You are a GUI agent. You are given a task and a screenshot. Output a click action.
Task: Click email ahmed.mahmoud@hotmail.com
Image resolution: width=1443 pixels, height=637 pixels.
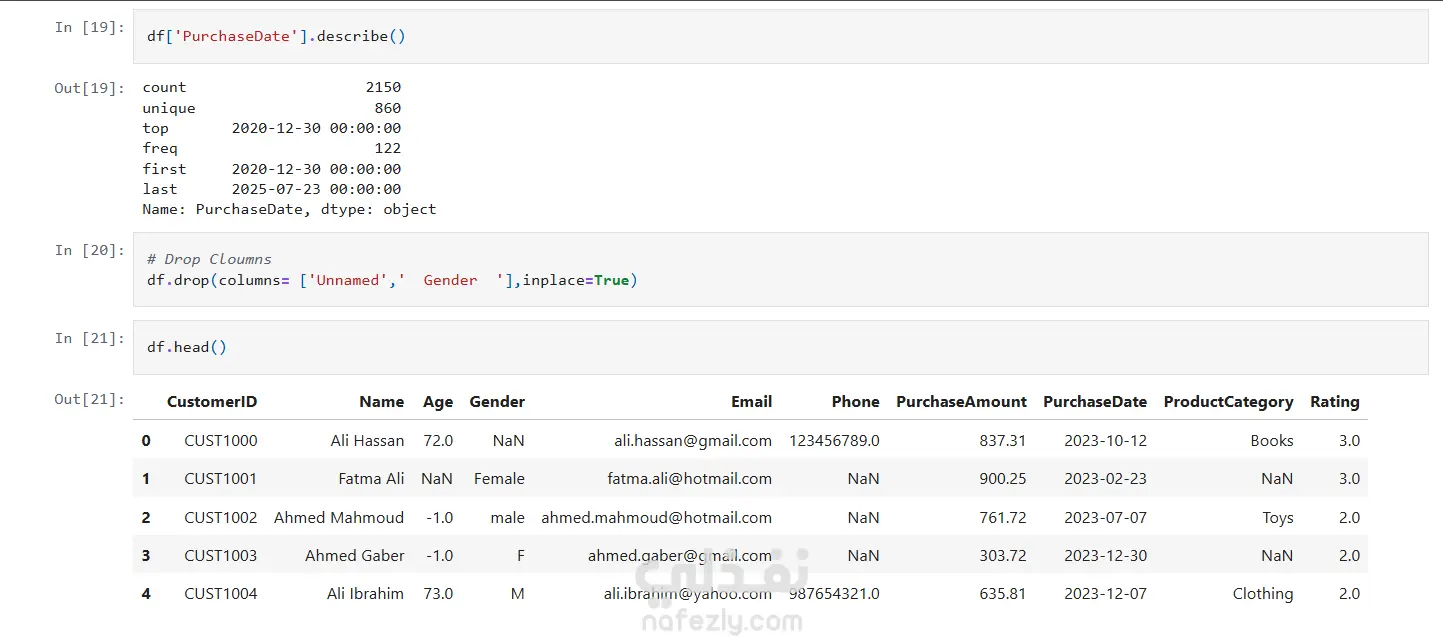[657, 518]
